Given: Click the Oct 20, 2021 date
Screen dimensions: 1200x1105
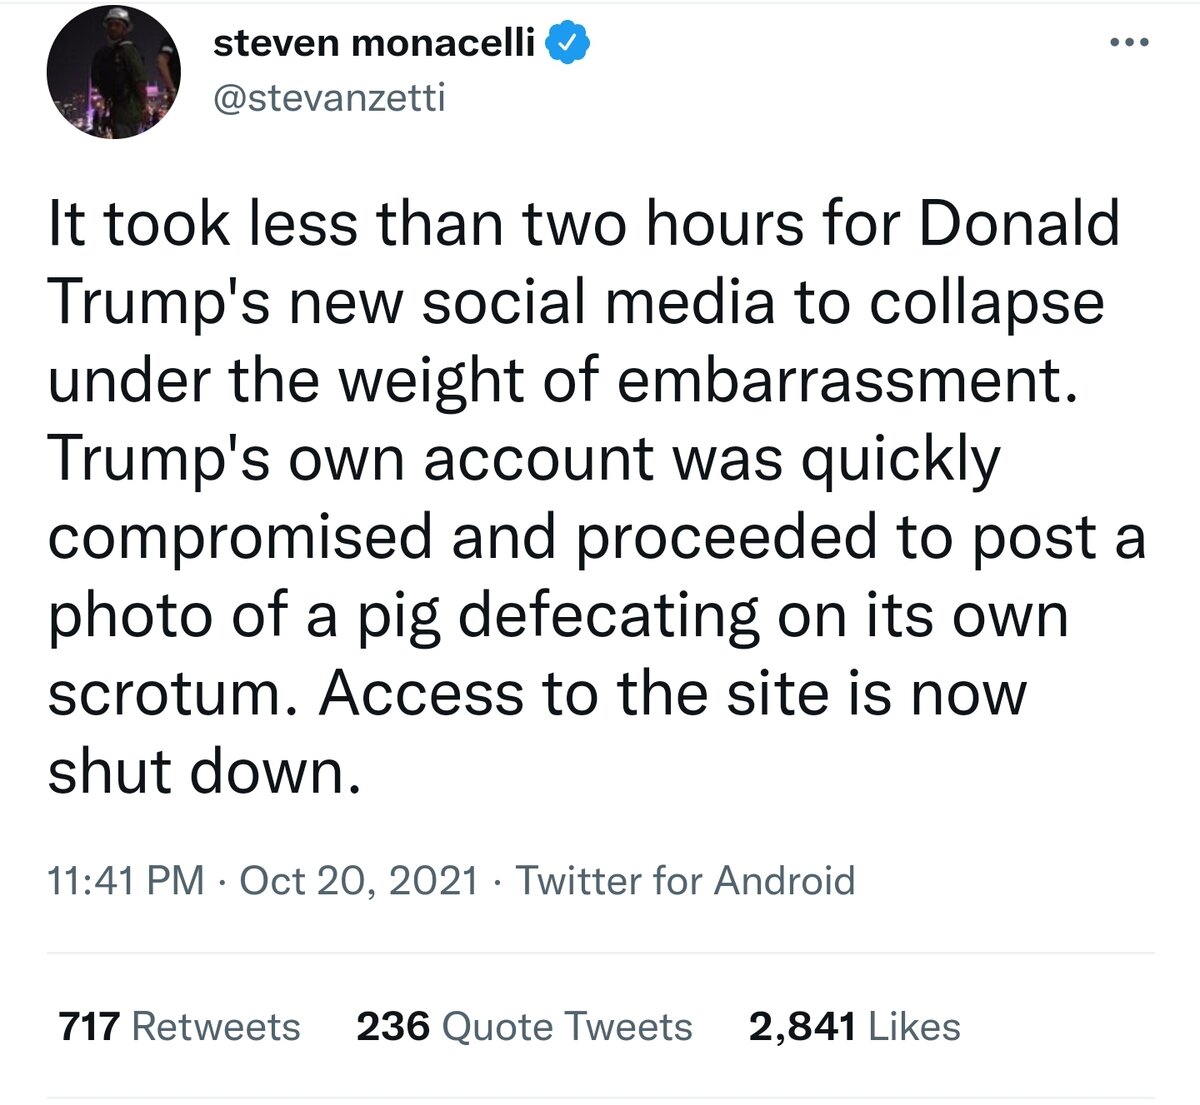Looking at the screenshot, I should pos(359,881).
